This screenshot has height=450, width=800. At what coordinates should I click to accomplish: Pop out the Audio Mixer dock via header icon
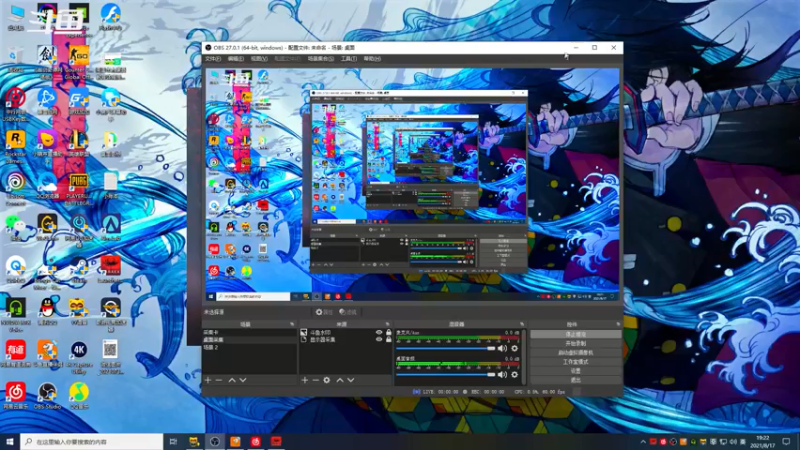(x=522, y=324)
